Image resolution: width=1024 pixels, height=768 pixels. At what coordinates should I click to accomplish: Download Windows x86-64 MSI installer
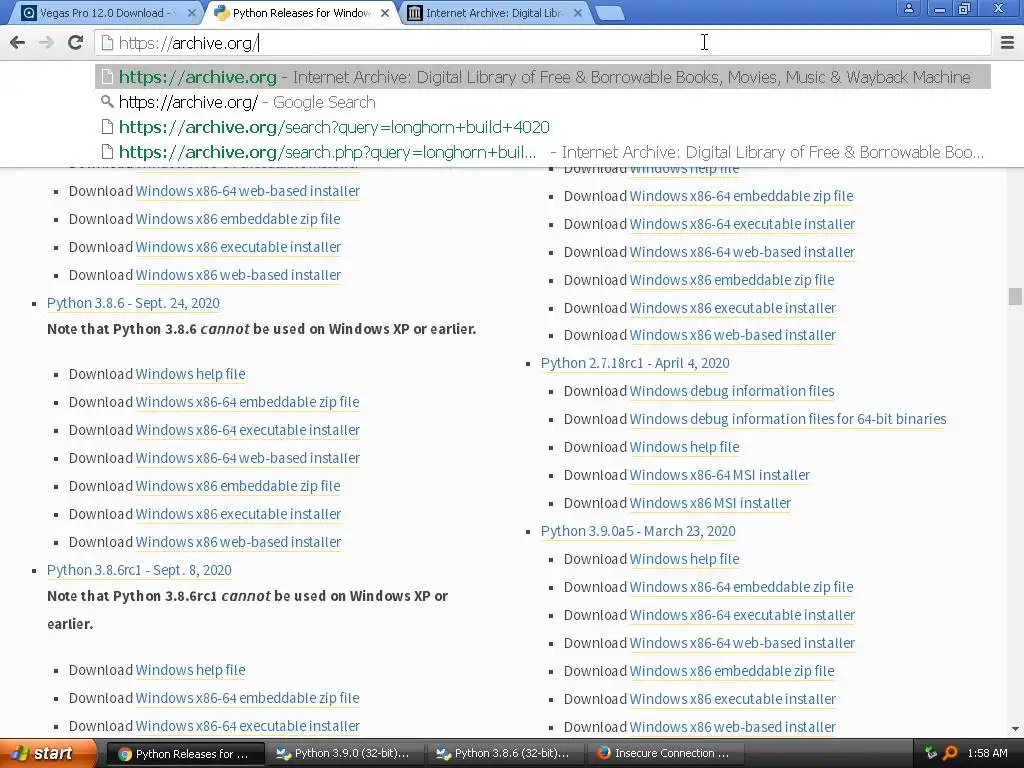[720, 475]
